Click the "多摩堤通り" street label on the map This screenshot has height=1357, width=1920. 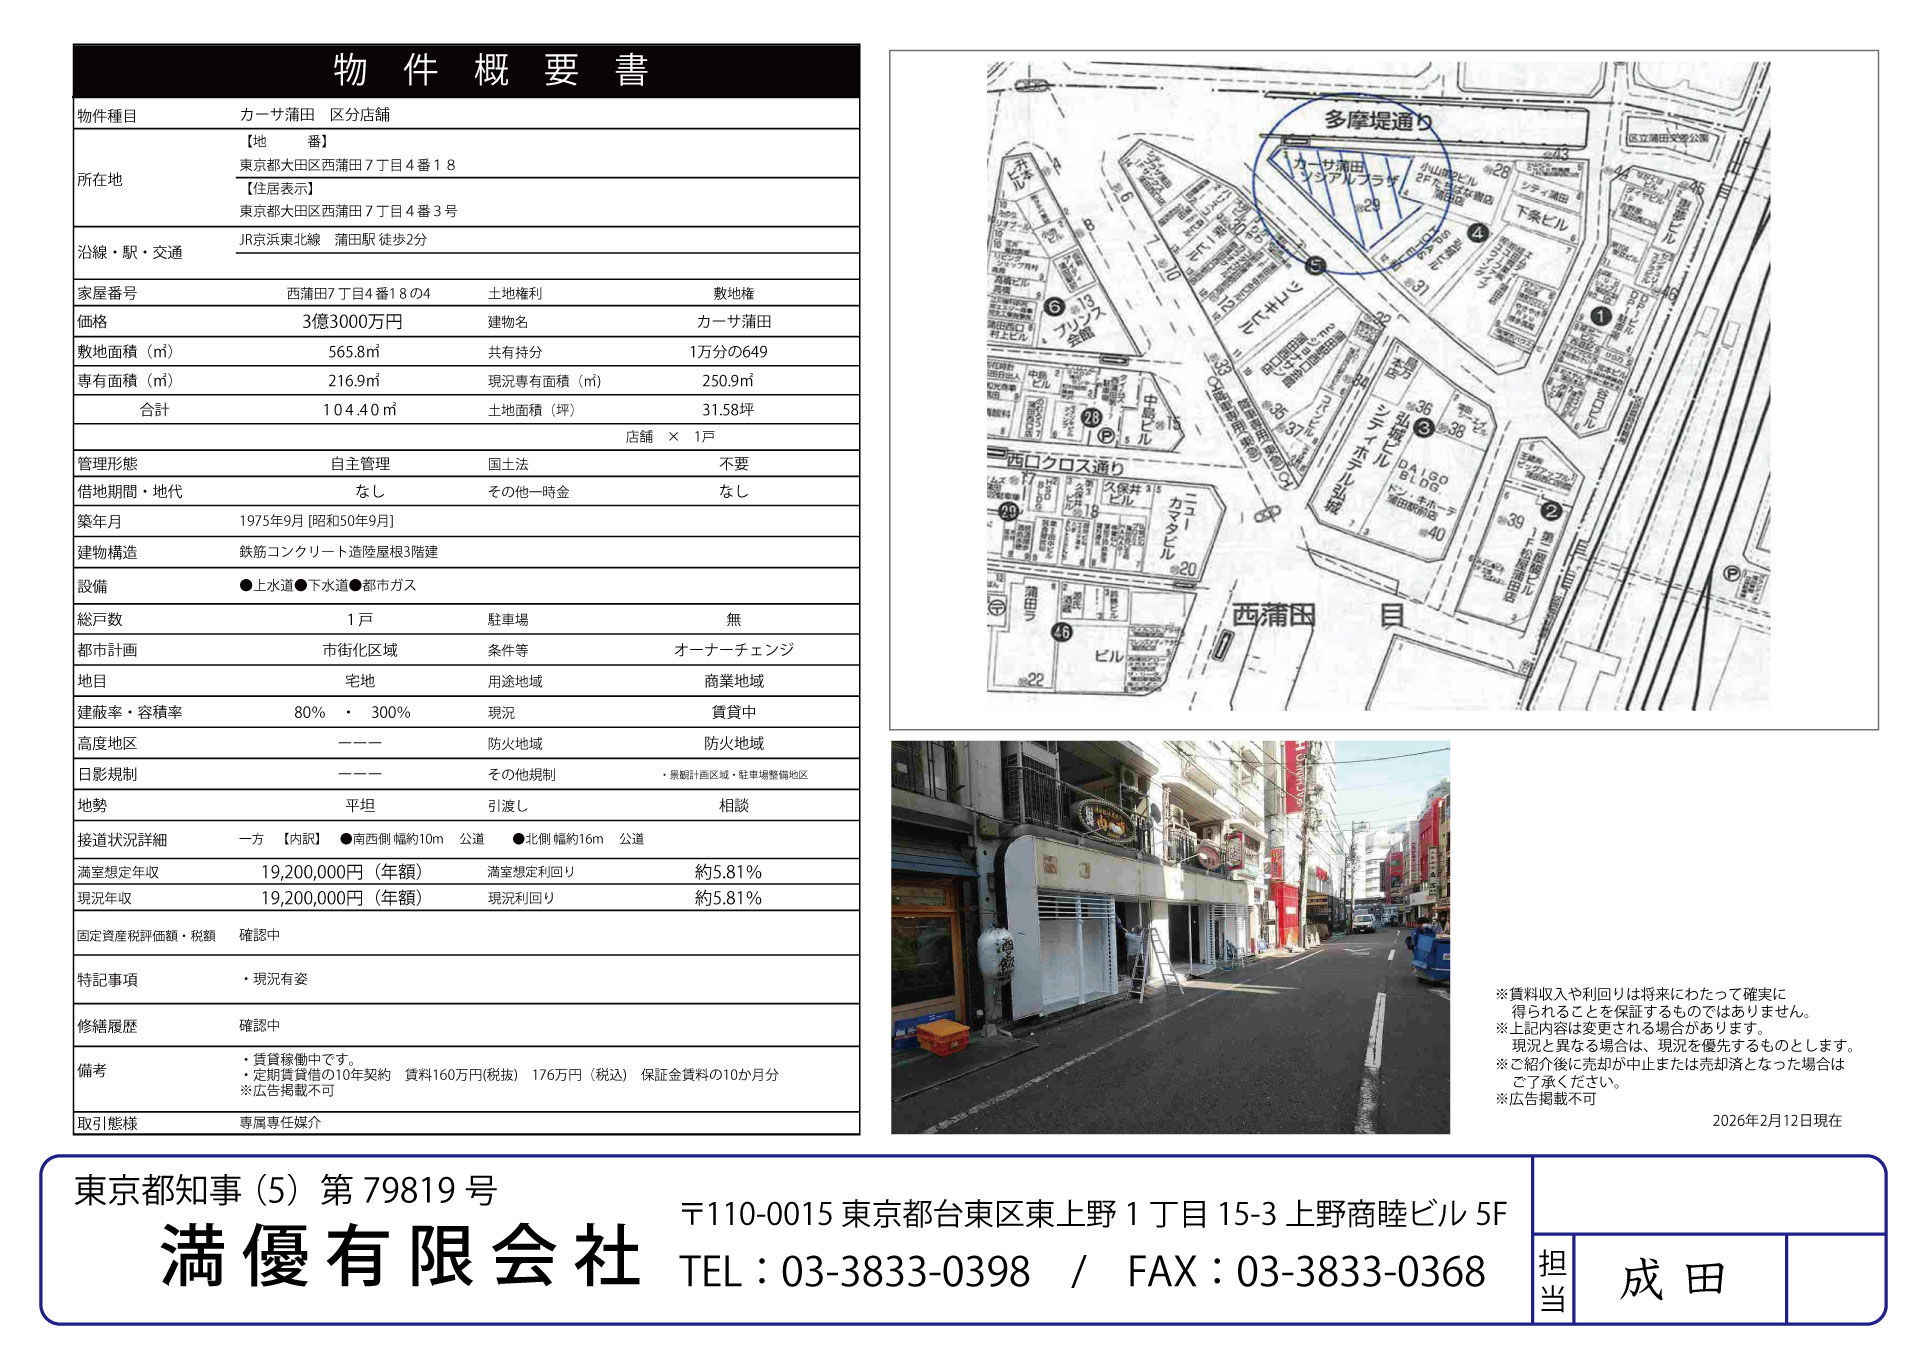[1379, 121]
